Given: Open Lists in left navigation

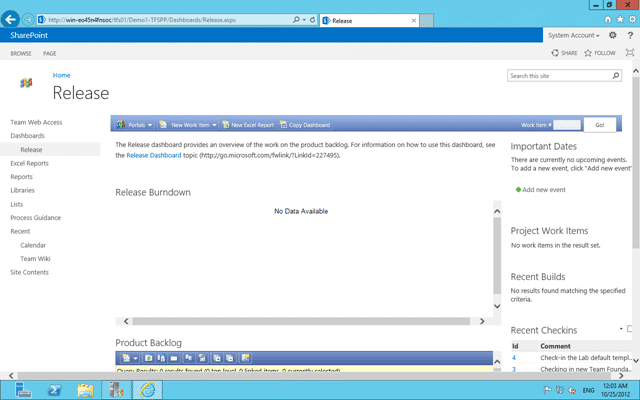Looking at the screenshot, I should tap(17, 204).
